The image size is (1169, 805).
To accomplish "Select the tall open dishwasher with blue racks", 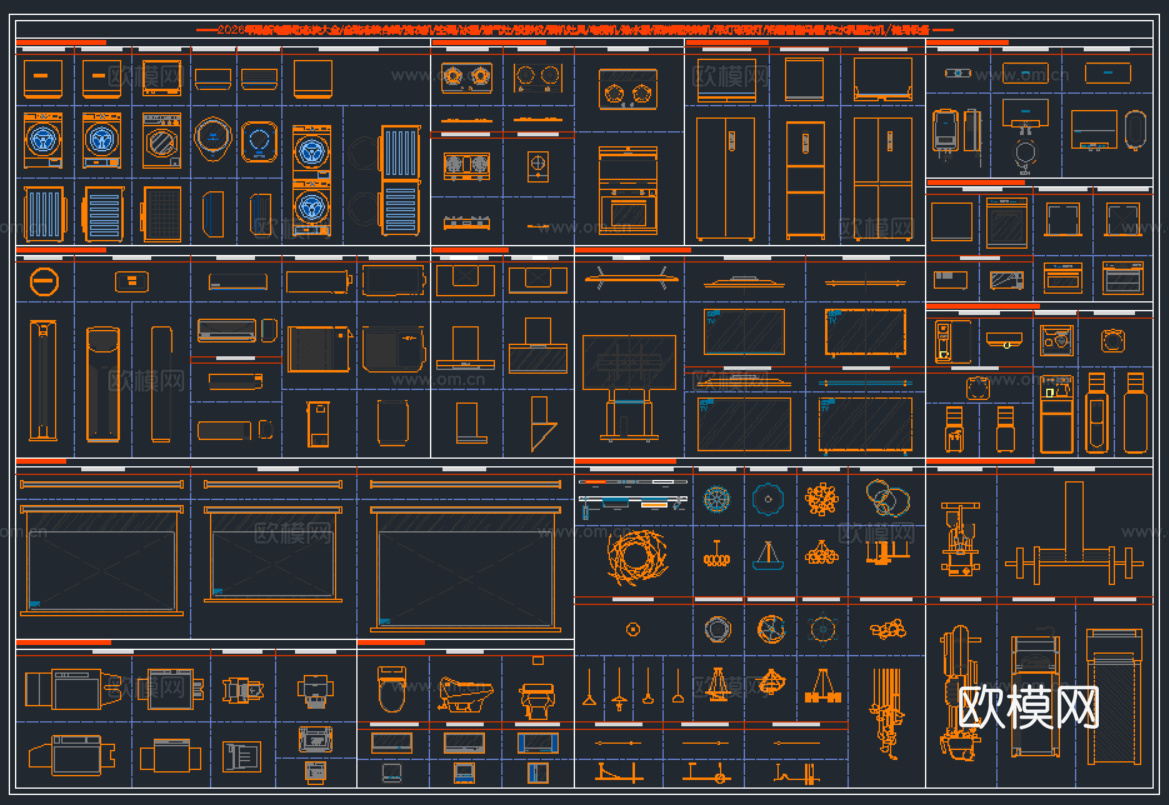I will [400, 180].
